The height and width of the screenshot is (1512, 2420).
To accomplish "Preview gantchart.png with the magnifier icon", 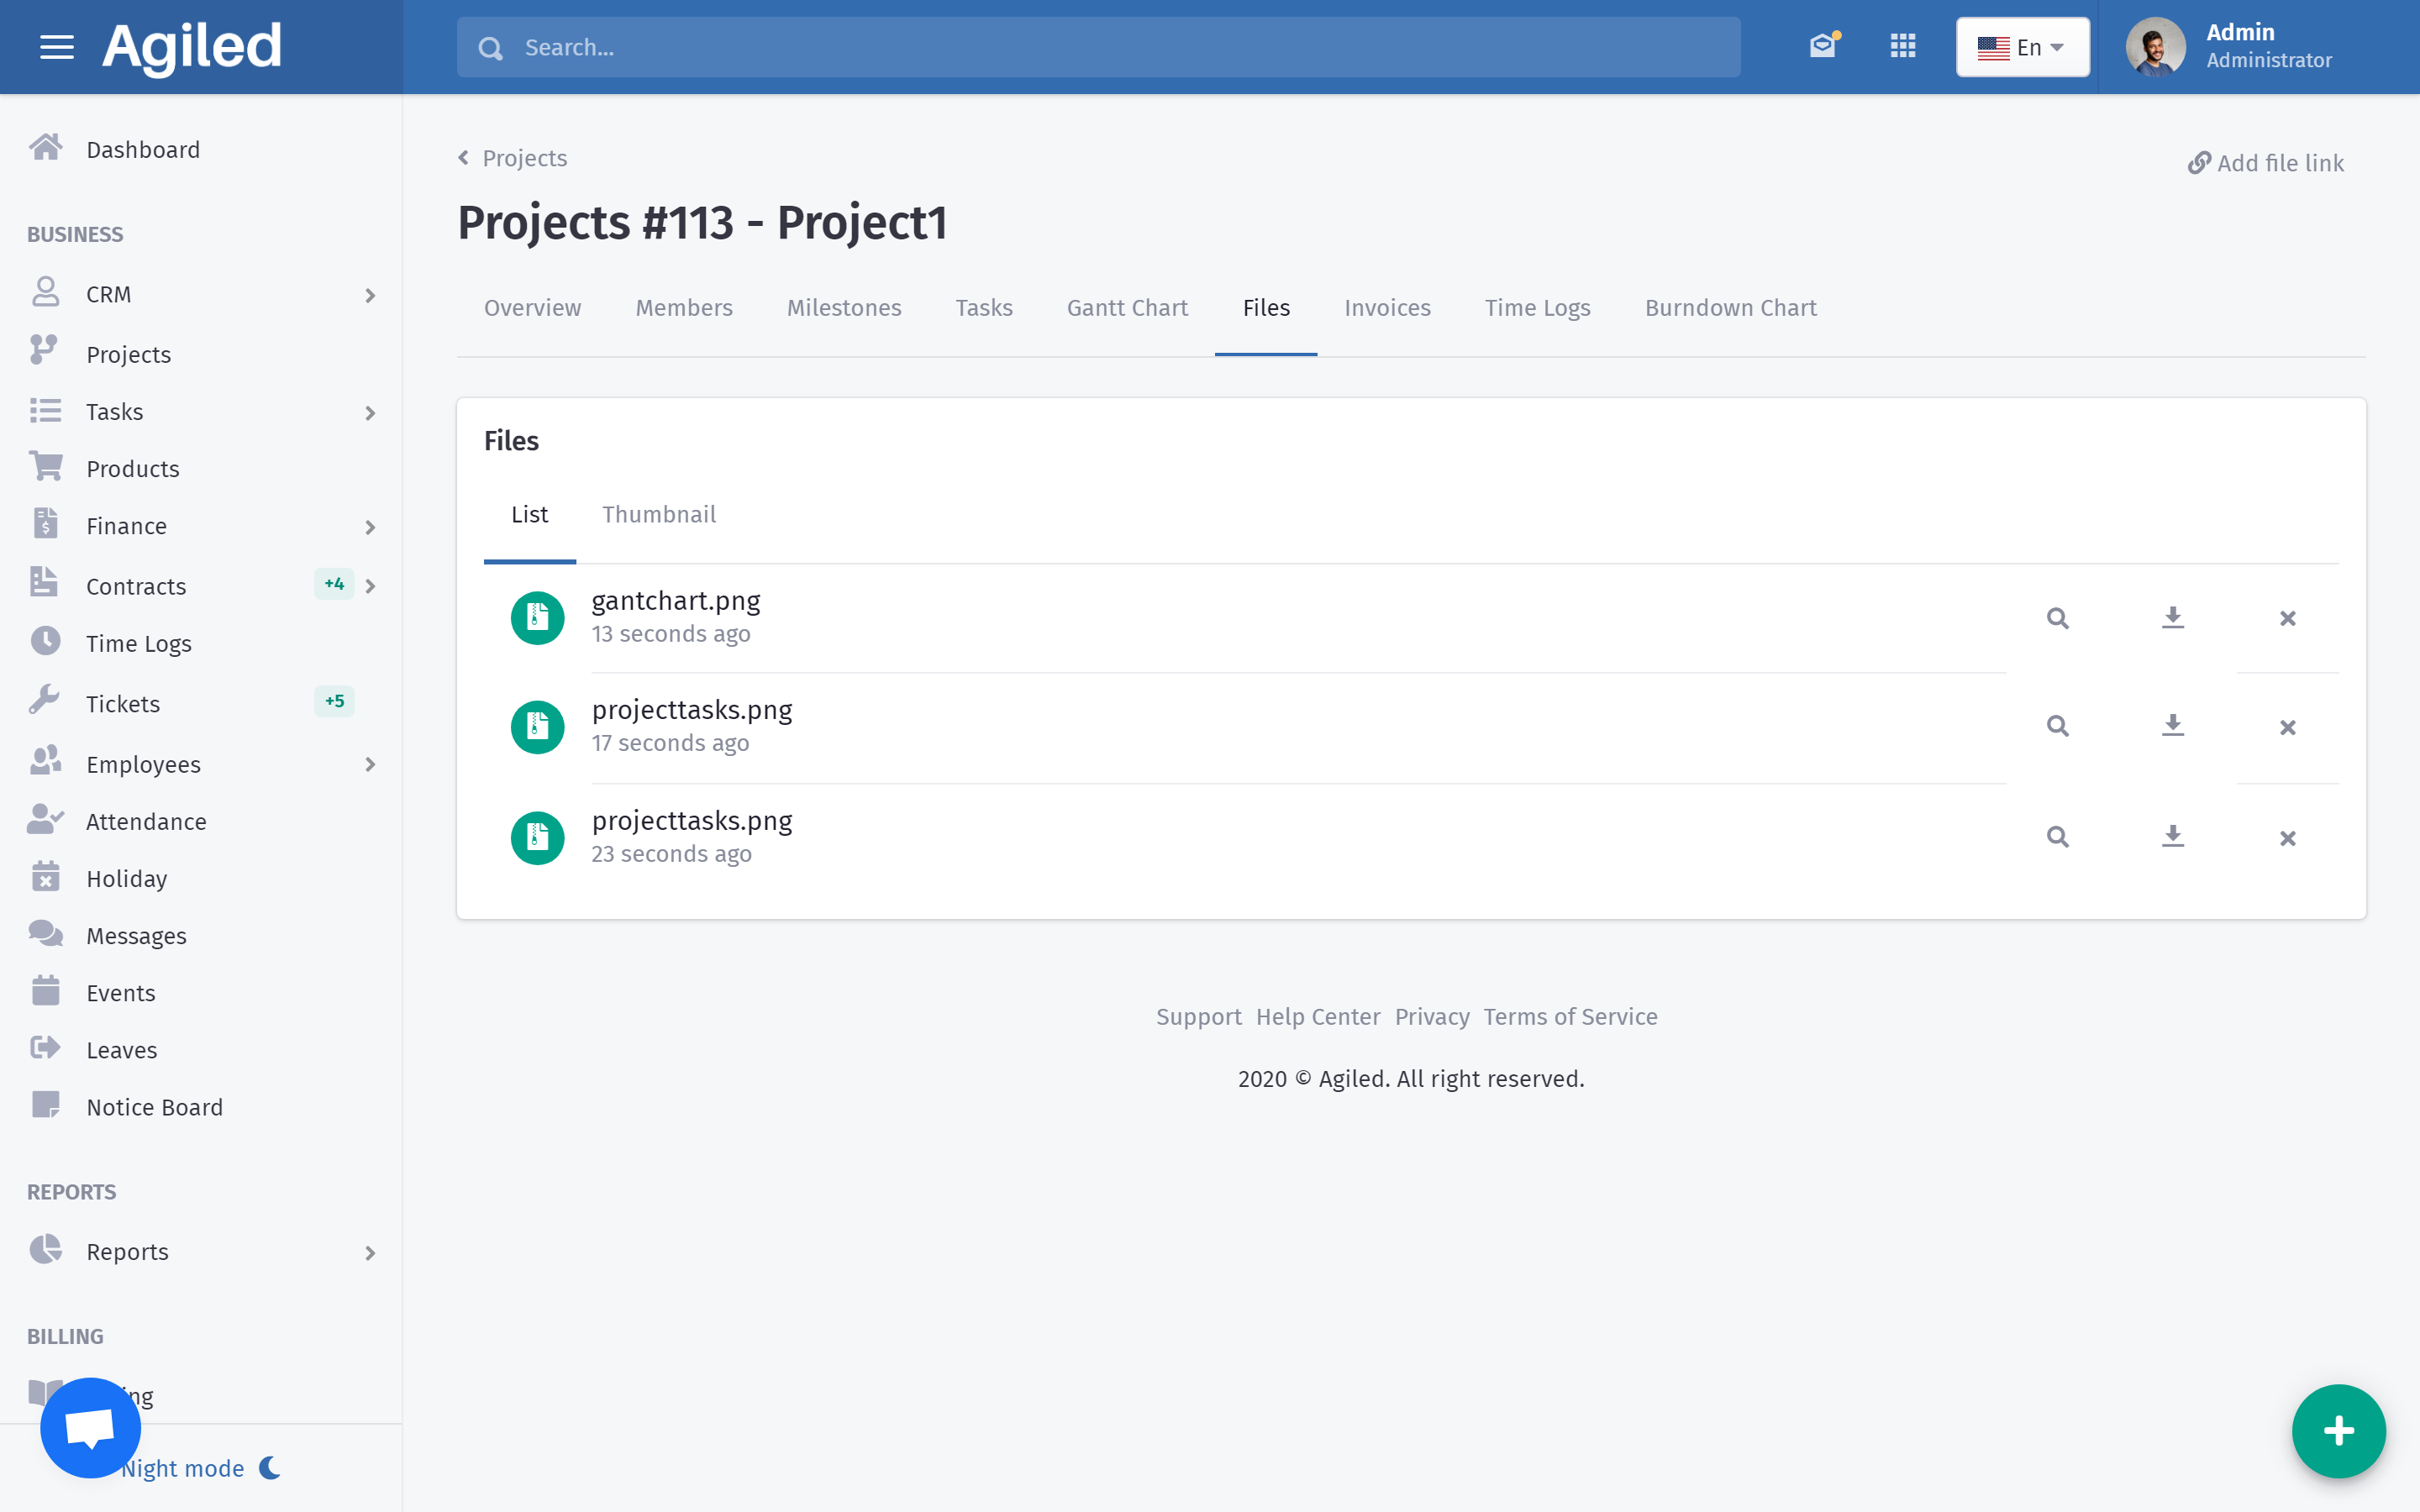I will click(x=2057, y=619).
